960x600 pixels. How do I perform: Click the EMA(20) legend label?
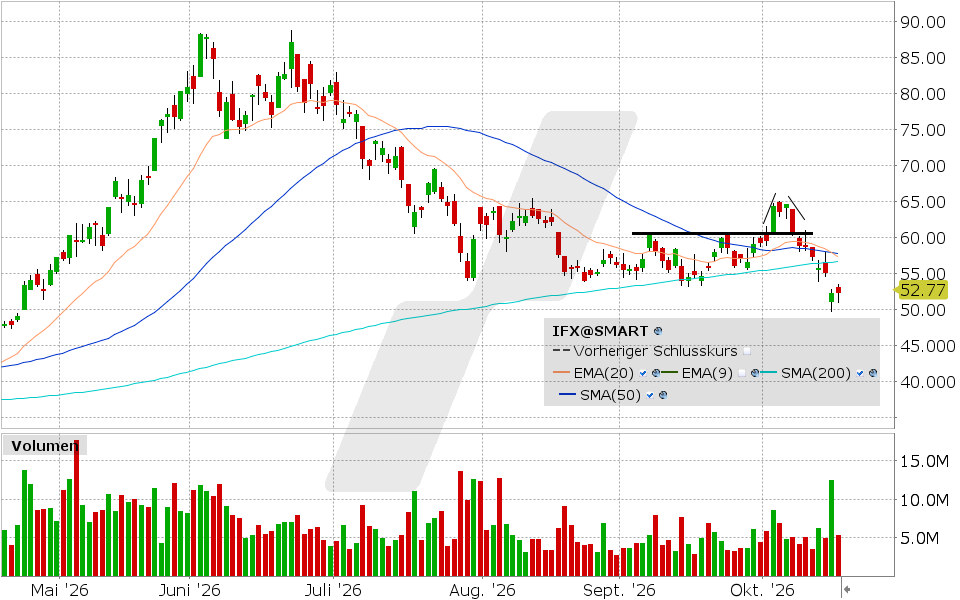coord(604,373)
